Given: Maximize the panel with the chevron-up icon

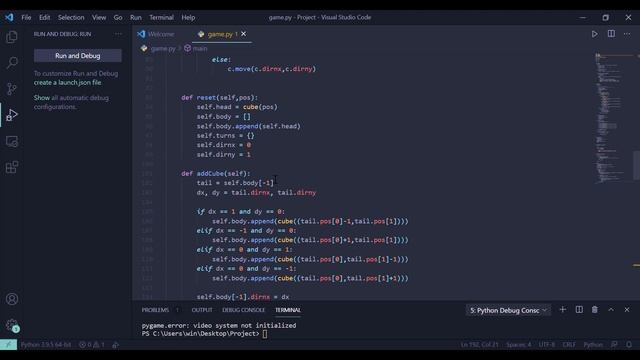Looking at the screenshot, I should [x=611, y=310].
